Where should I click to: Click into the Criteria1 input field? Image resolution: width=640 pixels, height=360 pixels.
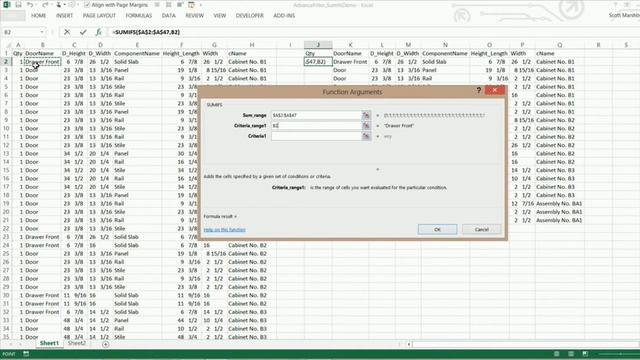(316, 136)
